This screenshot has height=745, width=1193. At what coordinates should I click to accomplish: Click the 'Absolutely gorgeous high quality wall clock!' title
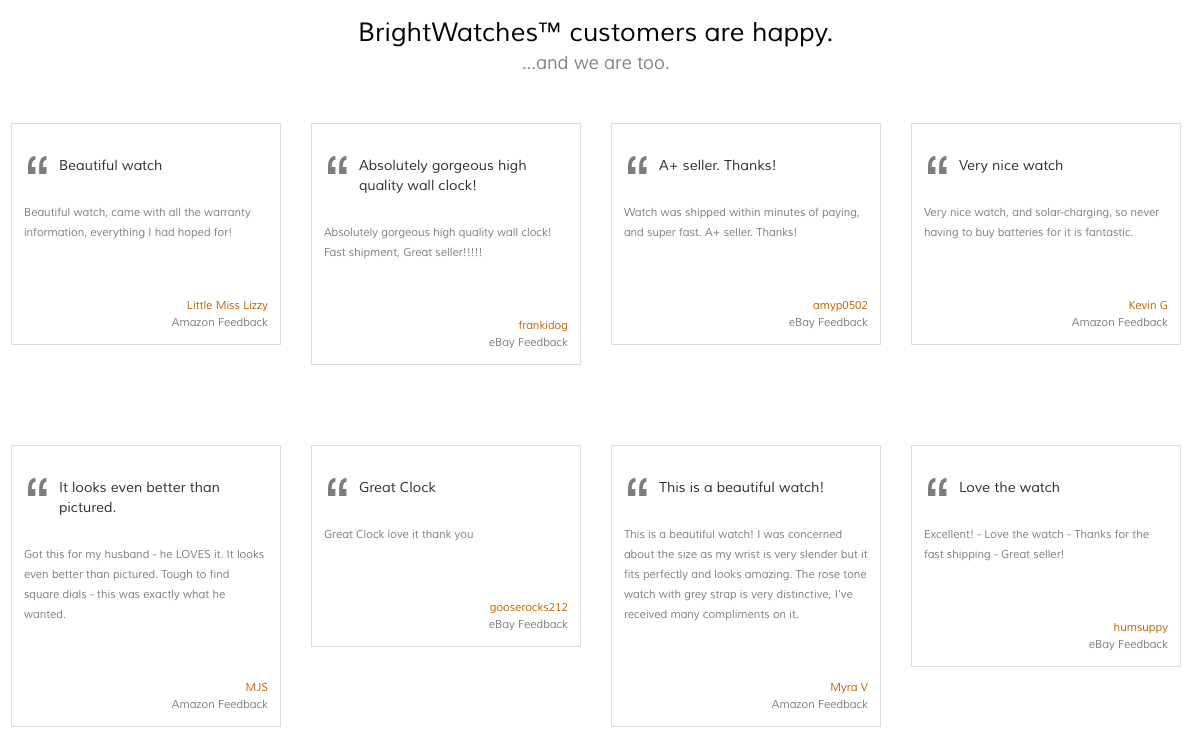(443, 175)
